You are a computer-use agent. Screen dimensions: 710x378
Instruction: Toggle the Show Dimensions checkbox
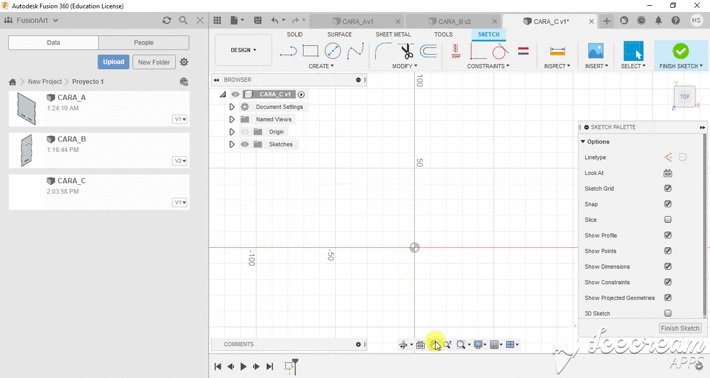tap(667, 267)
